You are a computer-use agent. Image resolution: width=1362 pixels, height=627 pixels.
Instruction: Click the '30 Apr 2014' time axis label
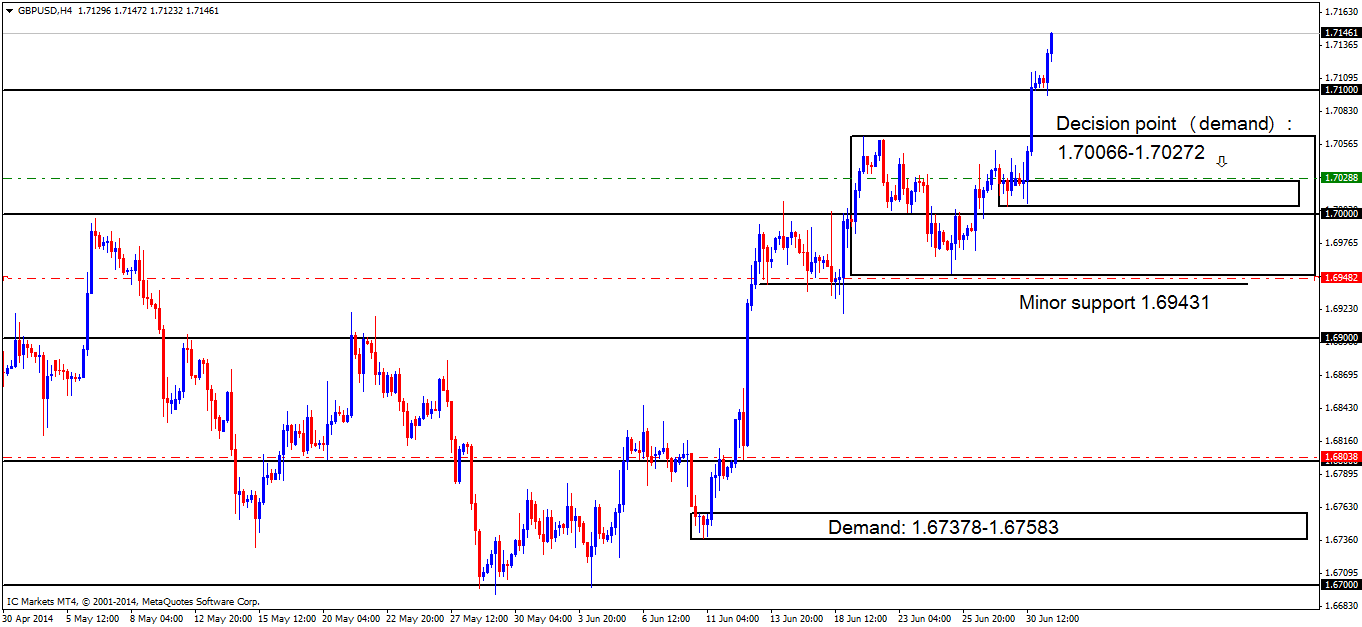tap(26, 619)
